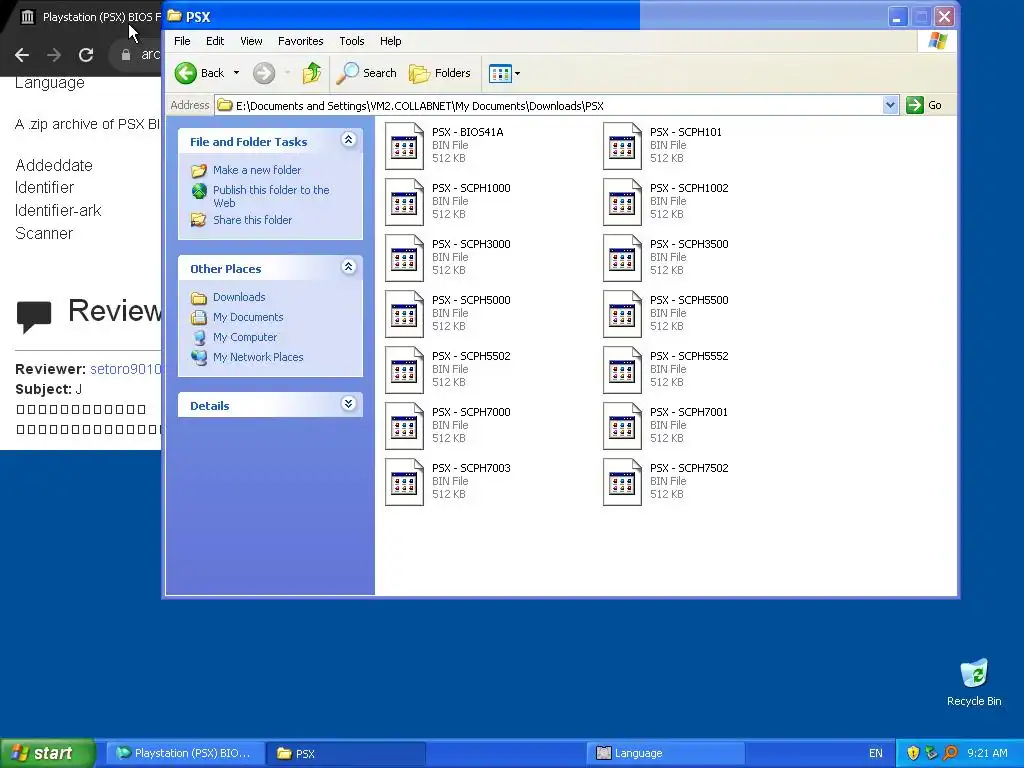Click the green Go button
This screenshot has width=1024, height=768.
point(924,105)
